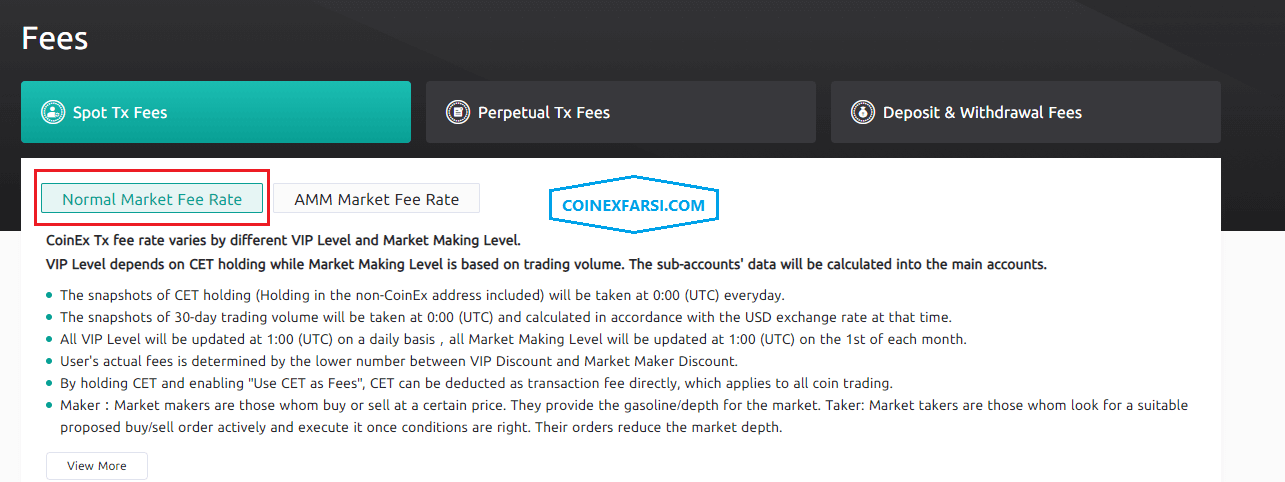The width and height of the screenshot is (1285, 482).
Task: Expand the text with View More
Action: coord(97,466)
